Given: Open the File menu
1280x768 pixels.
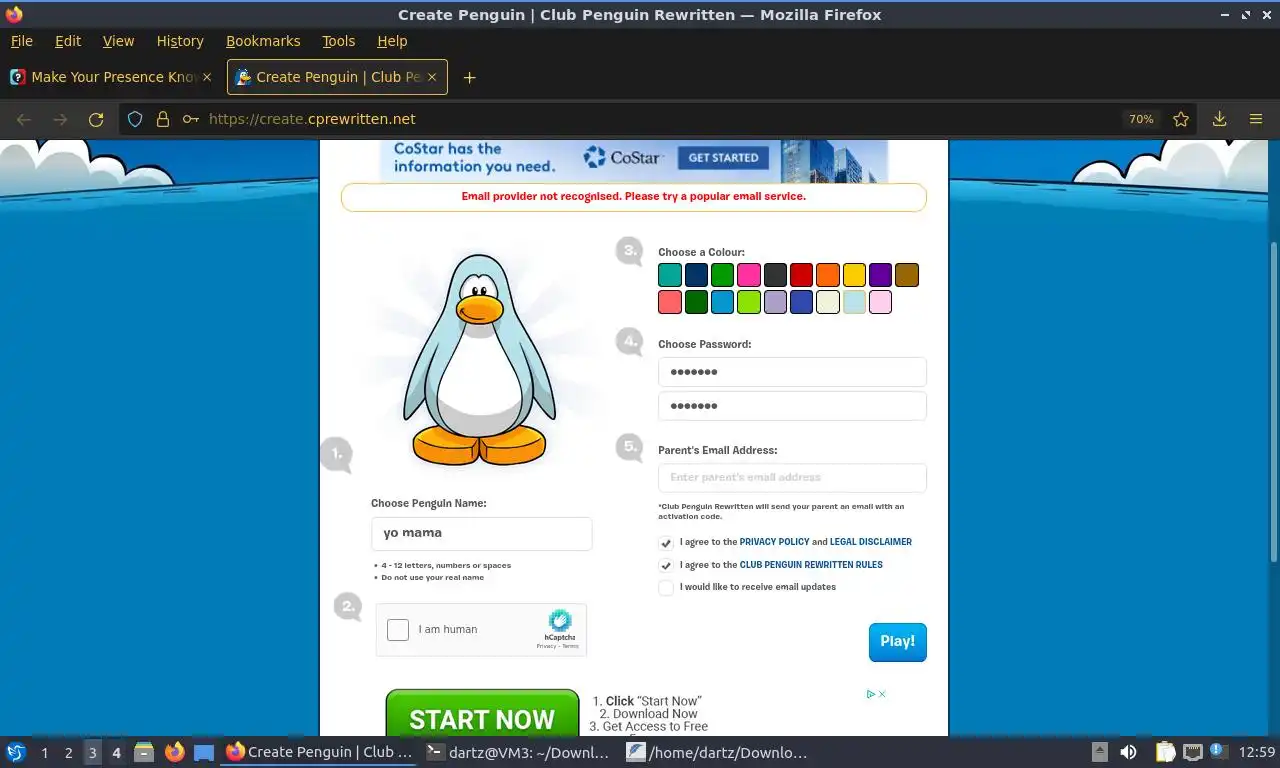Looking at the screenshot, I should (21, 41).
